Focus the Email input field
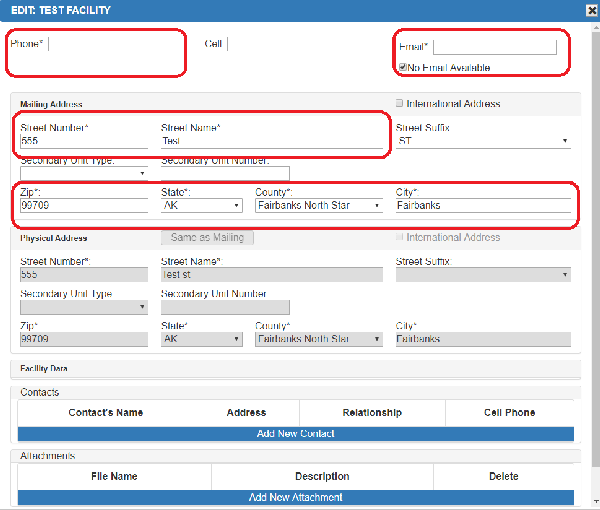Screen dimensions: 600x510 495,47
